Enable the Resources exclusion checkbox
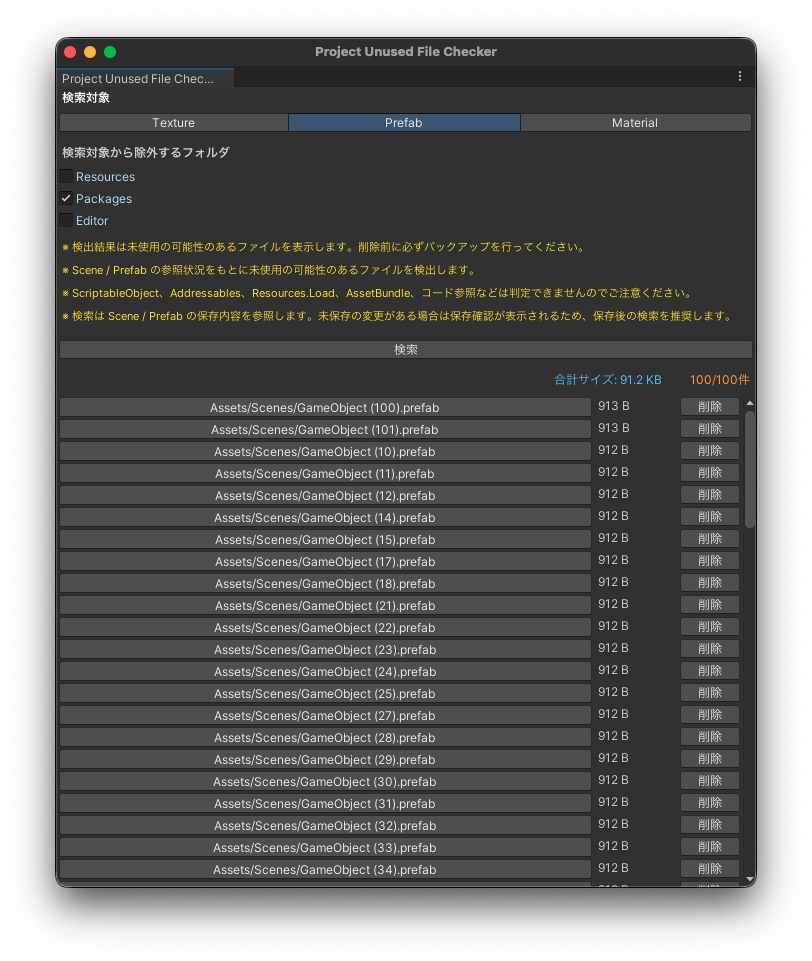 tap(66, 176)
